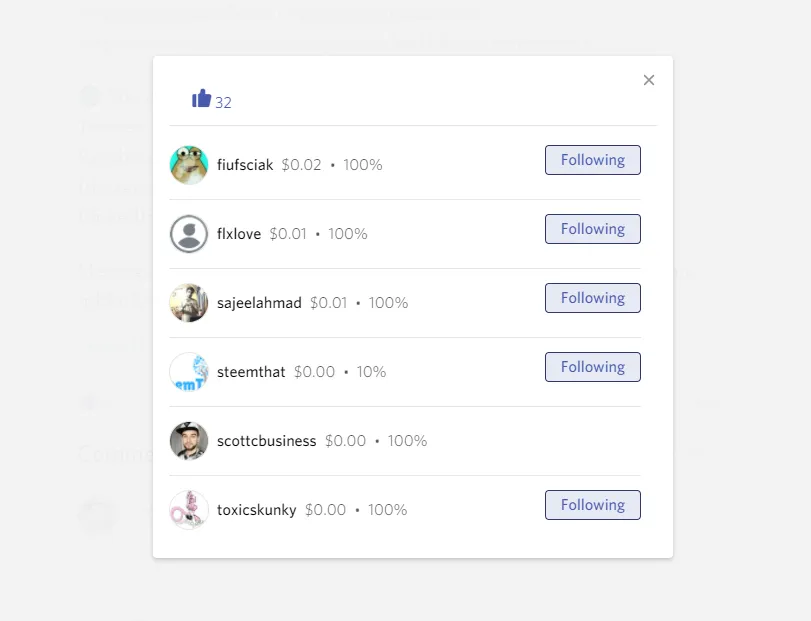Screen dimensions: 811x621
Task: Close the voters list dialog
Action: [649, 80]
